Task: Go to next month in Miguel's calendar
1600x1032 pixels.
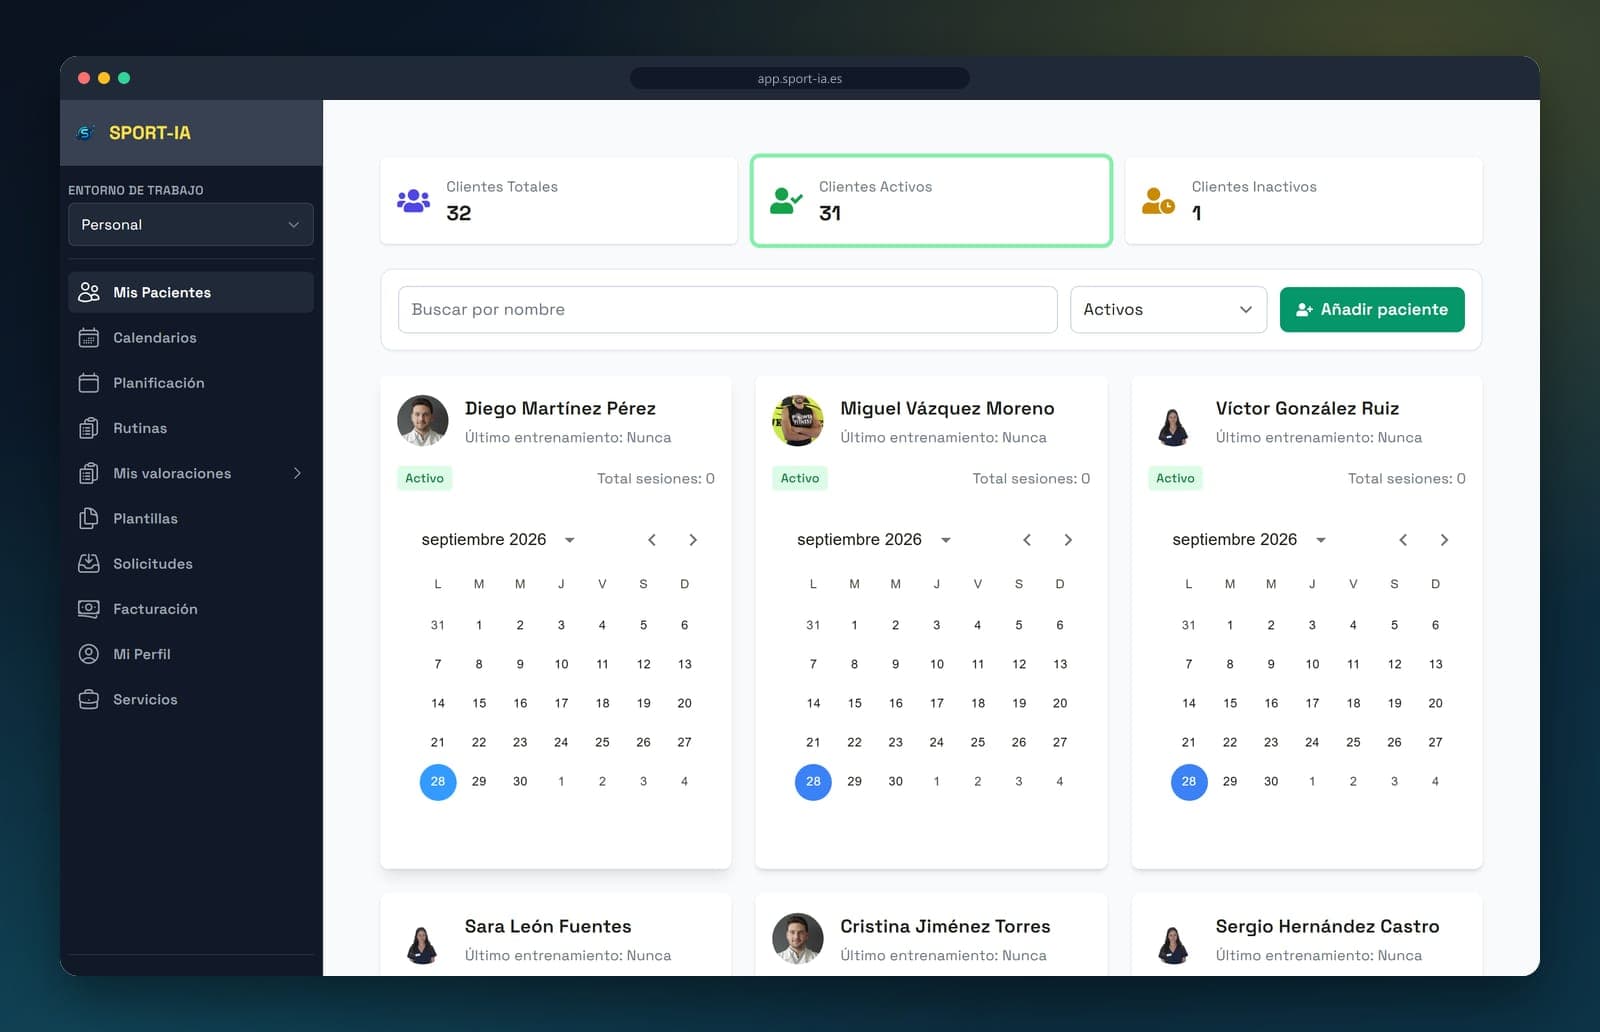Action: coord(1068,540)
